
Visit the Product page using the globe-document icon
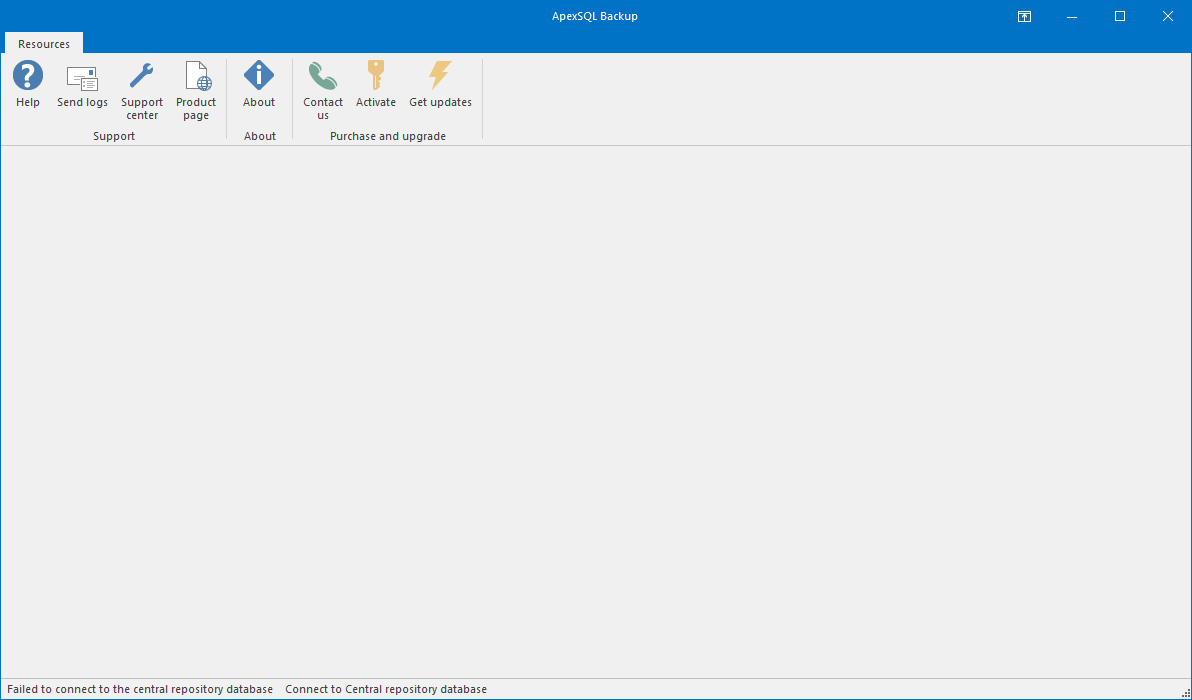click(x=196, y=77)
